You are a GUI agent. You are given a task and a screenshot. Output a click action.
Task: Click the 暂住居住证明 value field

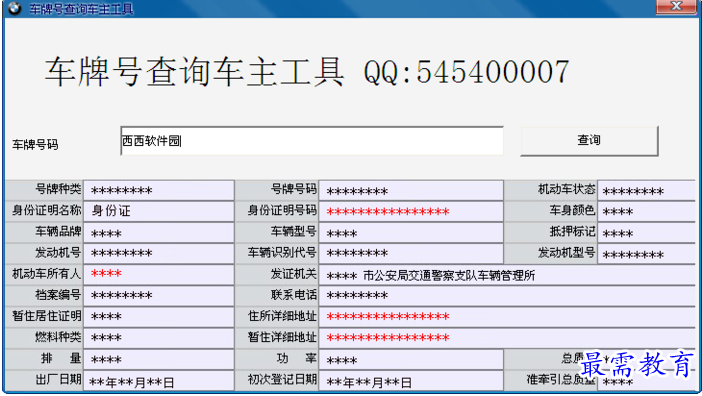click(x=158, y=316)
